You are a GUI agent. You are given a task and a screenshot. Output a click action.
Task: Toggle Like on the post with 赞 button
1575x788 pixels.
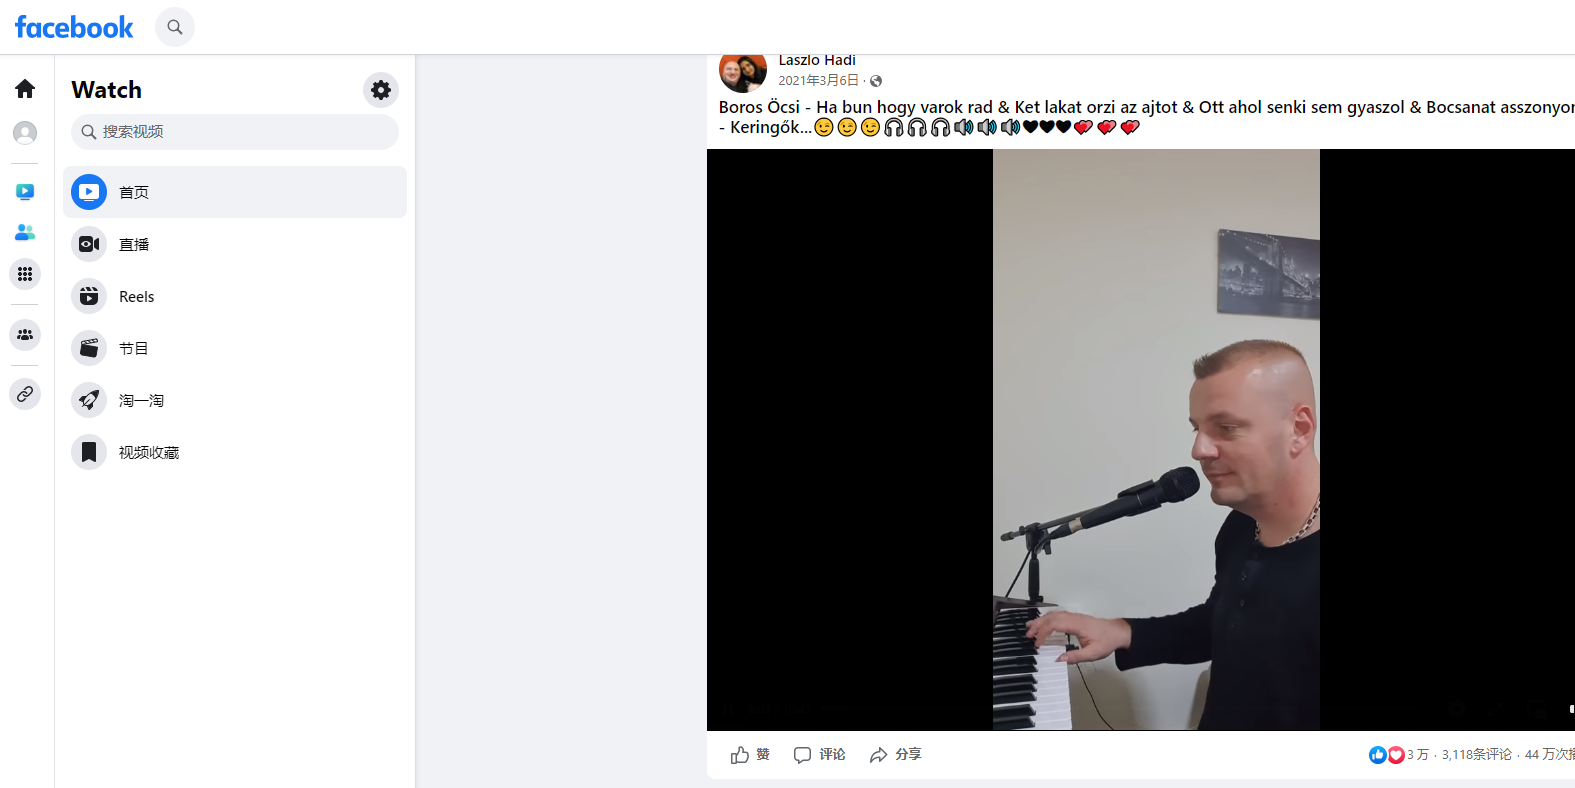point(749,754)
